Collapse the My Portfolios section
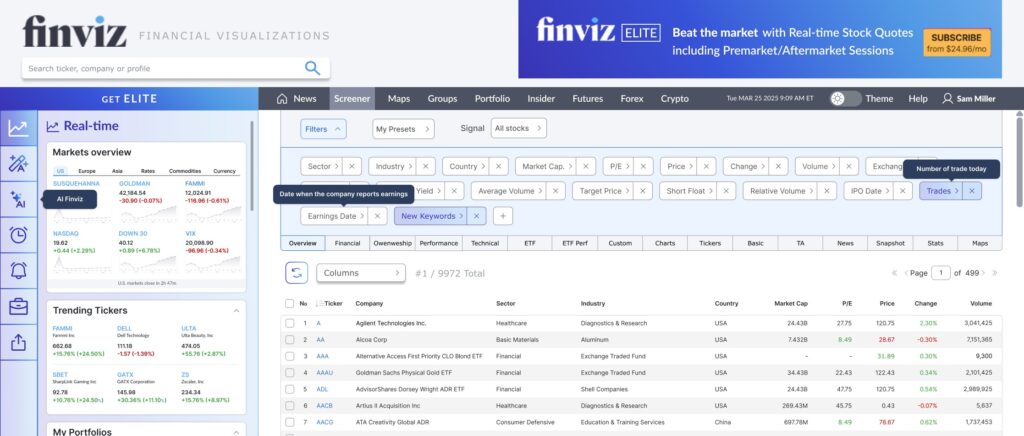The width and height of the screenshot is (1024, 436). (x=236, y=431)
